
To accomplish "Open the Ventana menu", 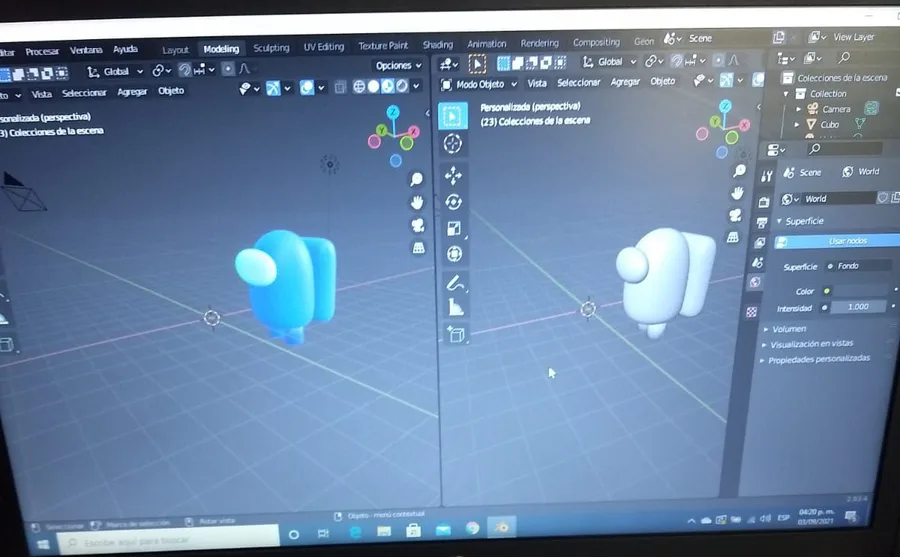I will point(86,51).
